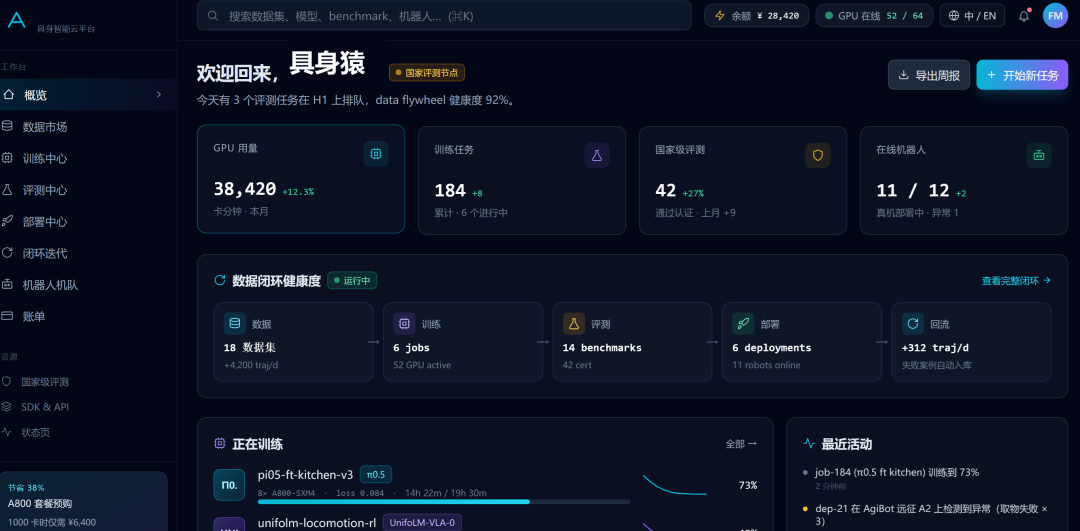
Task: Click the 余额 ¥28,420 balance badge
Action: pyautogui.click(x=756, y=16)
